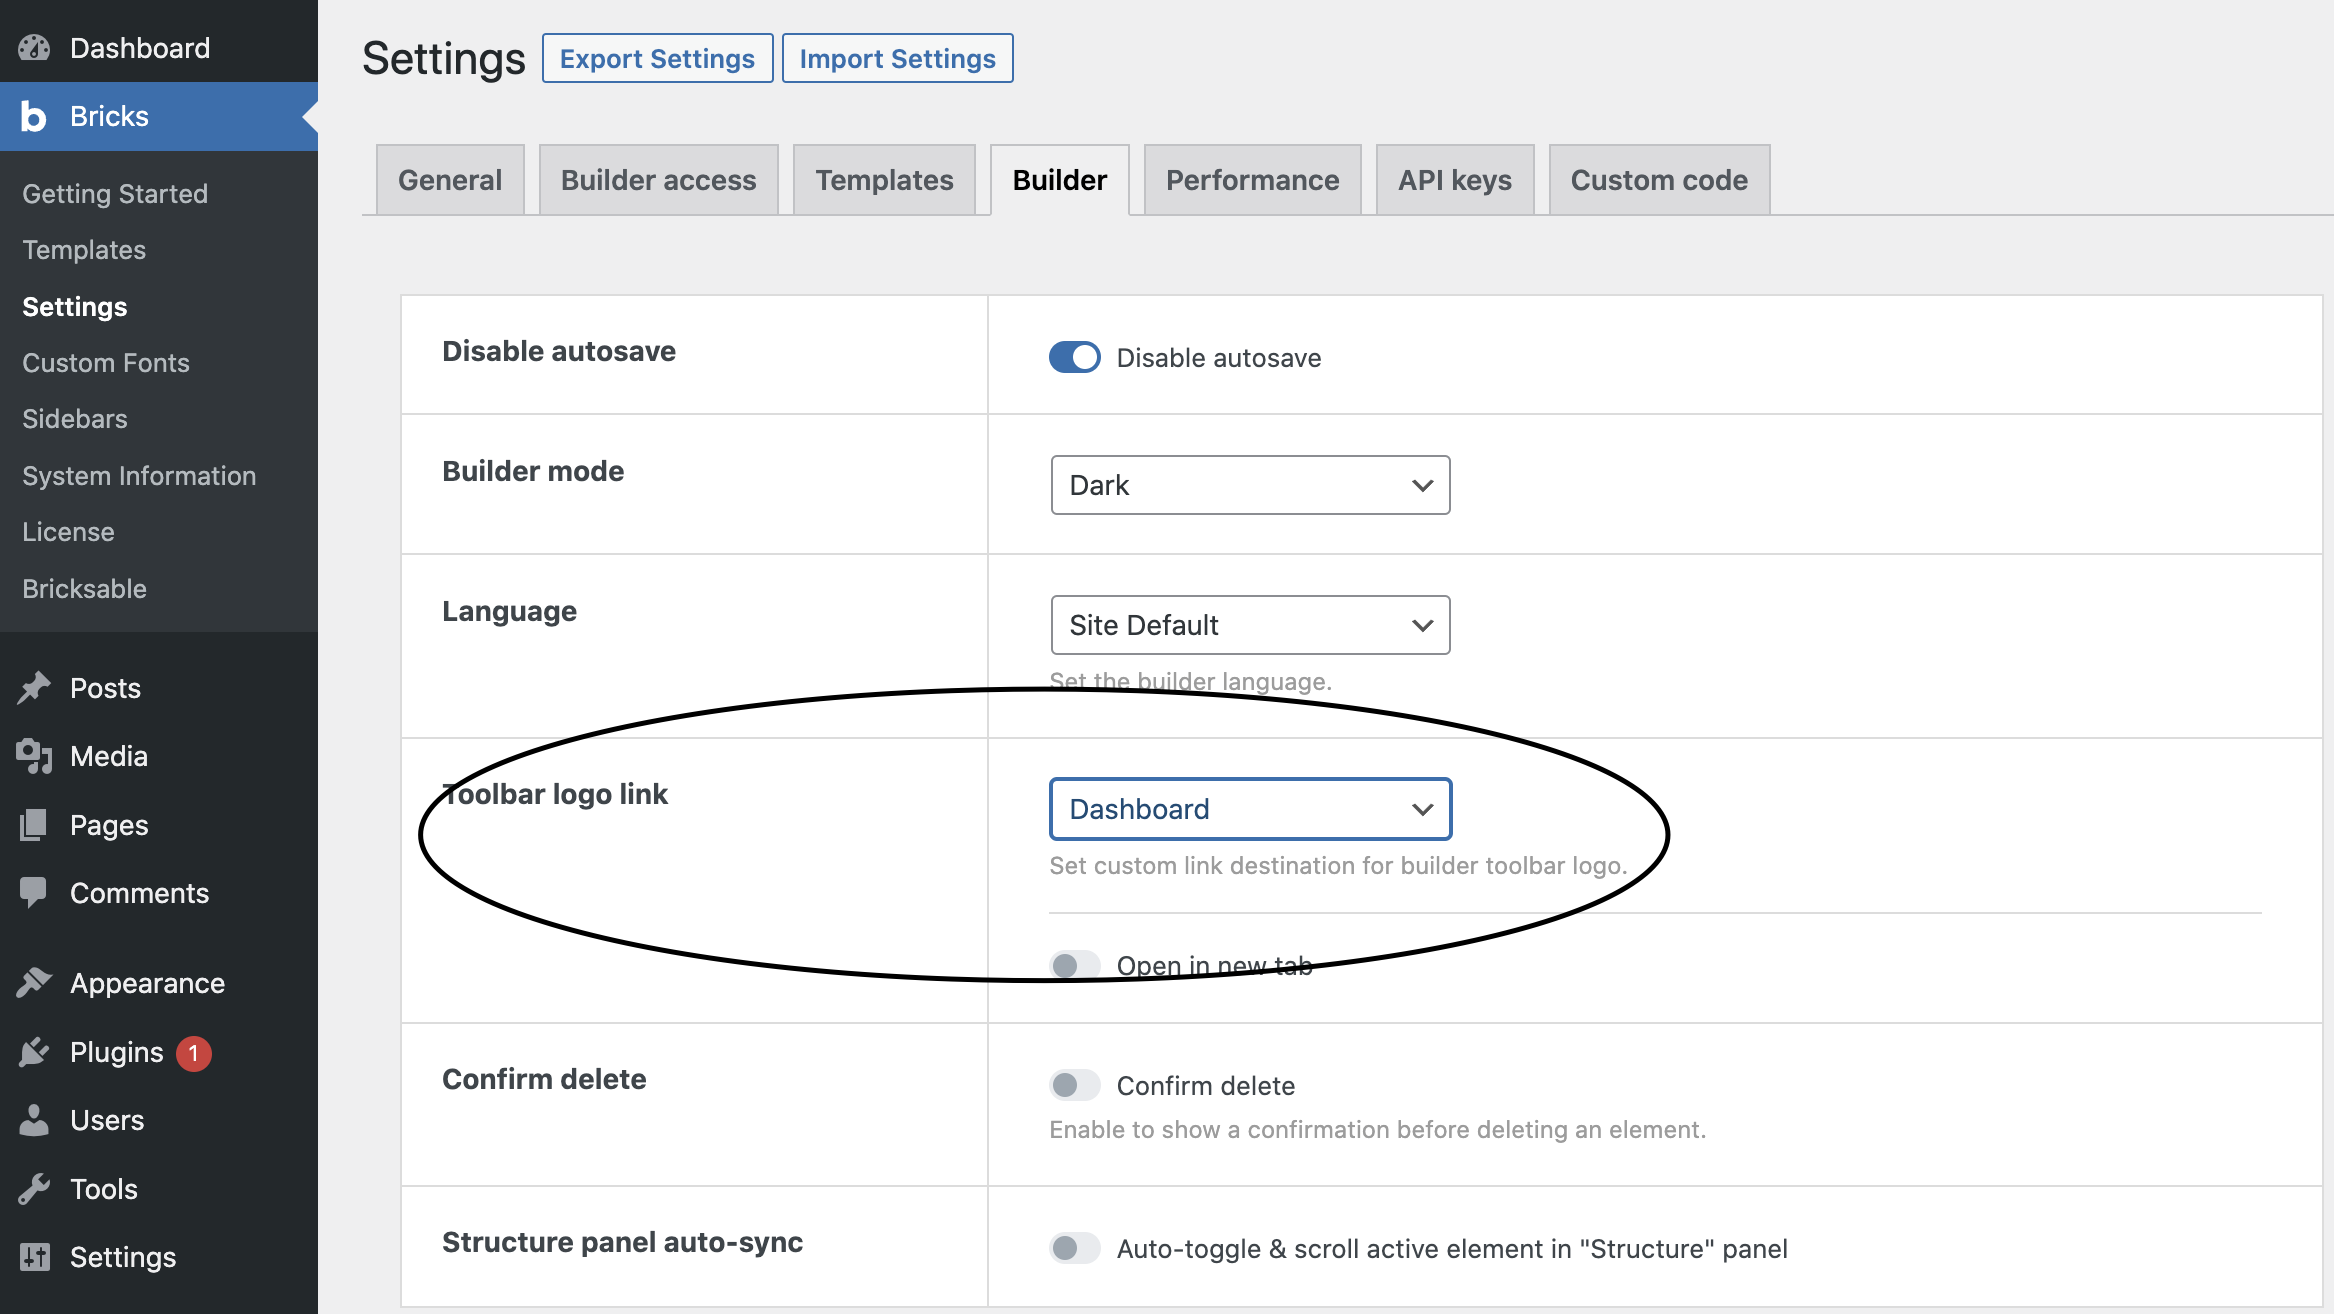Open the Language Site Default dropdown
This screenshot has width=2334, height=1314.
click(x=1250, y=625)
